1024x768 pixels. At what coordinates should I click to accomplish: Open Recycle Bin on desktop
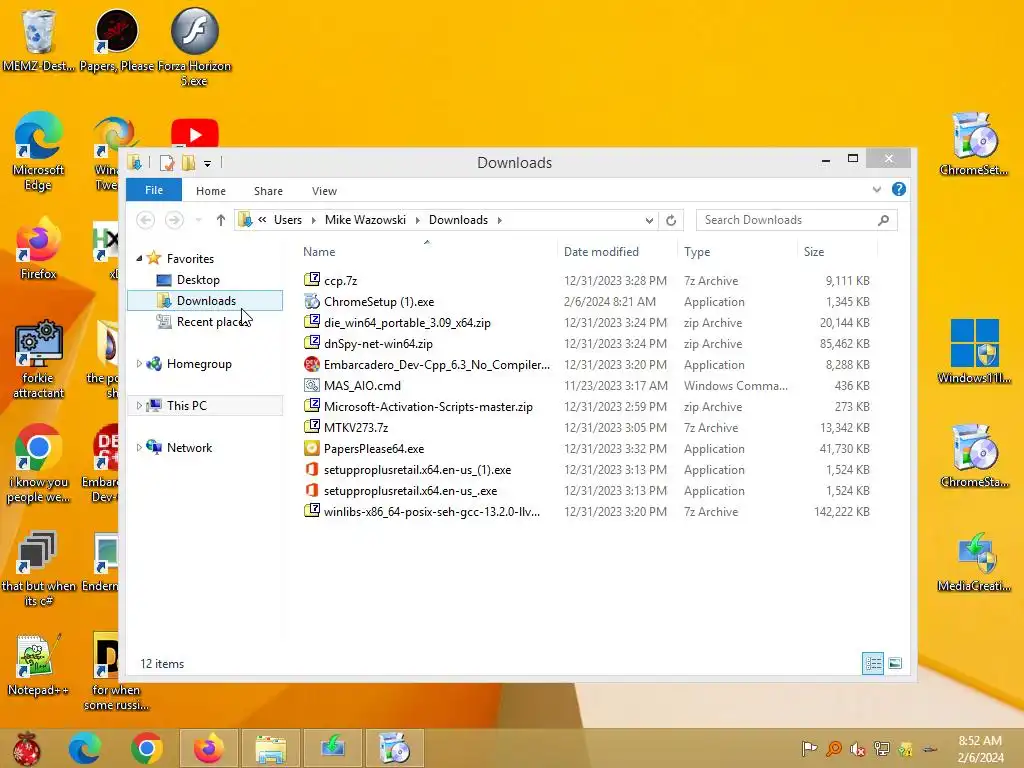(39, 40)
